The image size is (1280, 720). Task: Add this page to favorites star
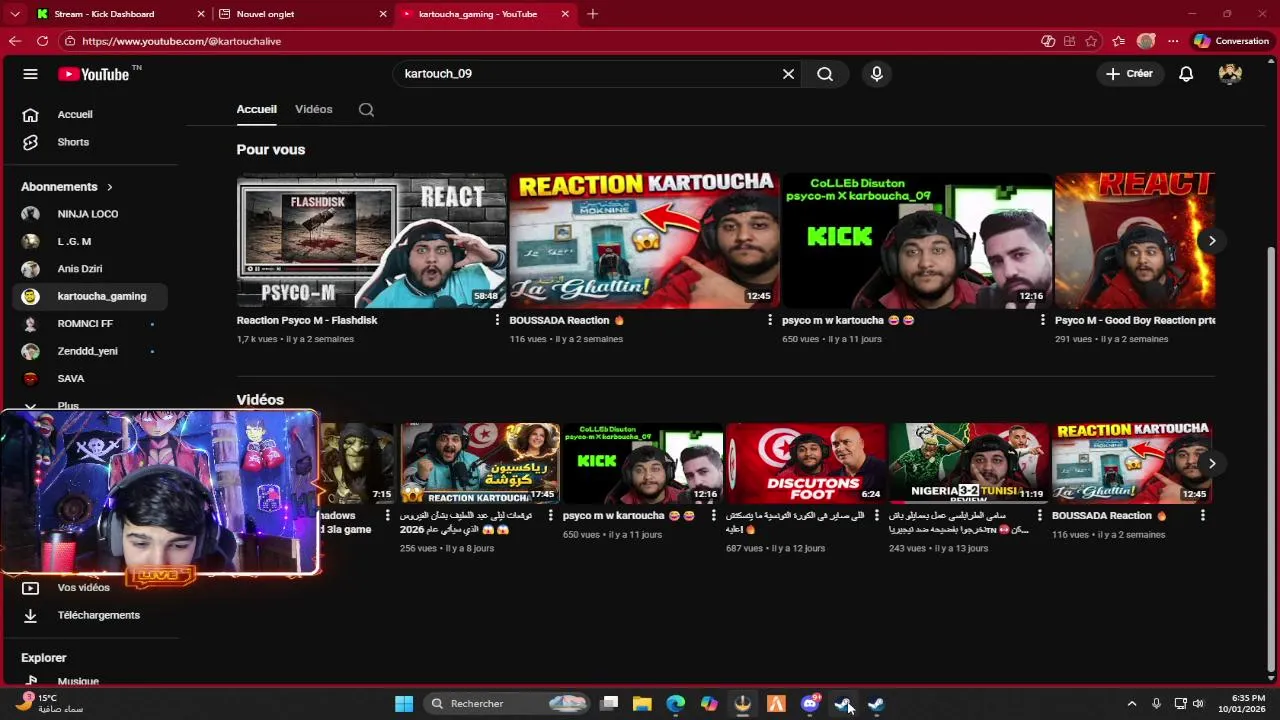pos(1091,41)
